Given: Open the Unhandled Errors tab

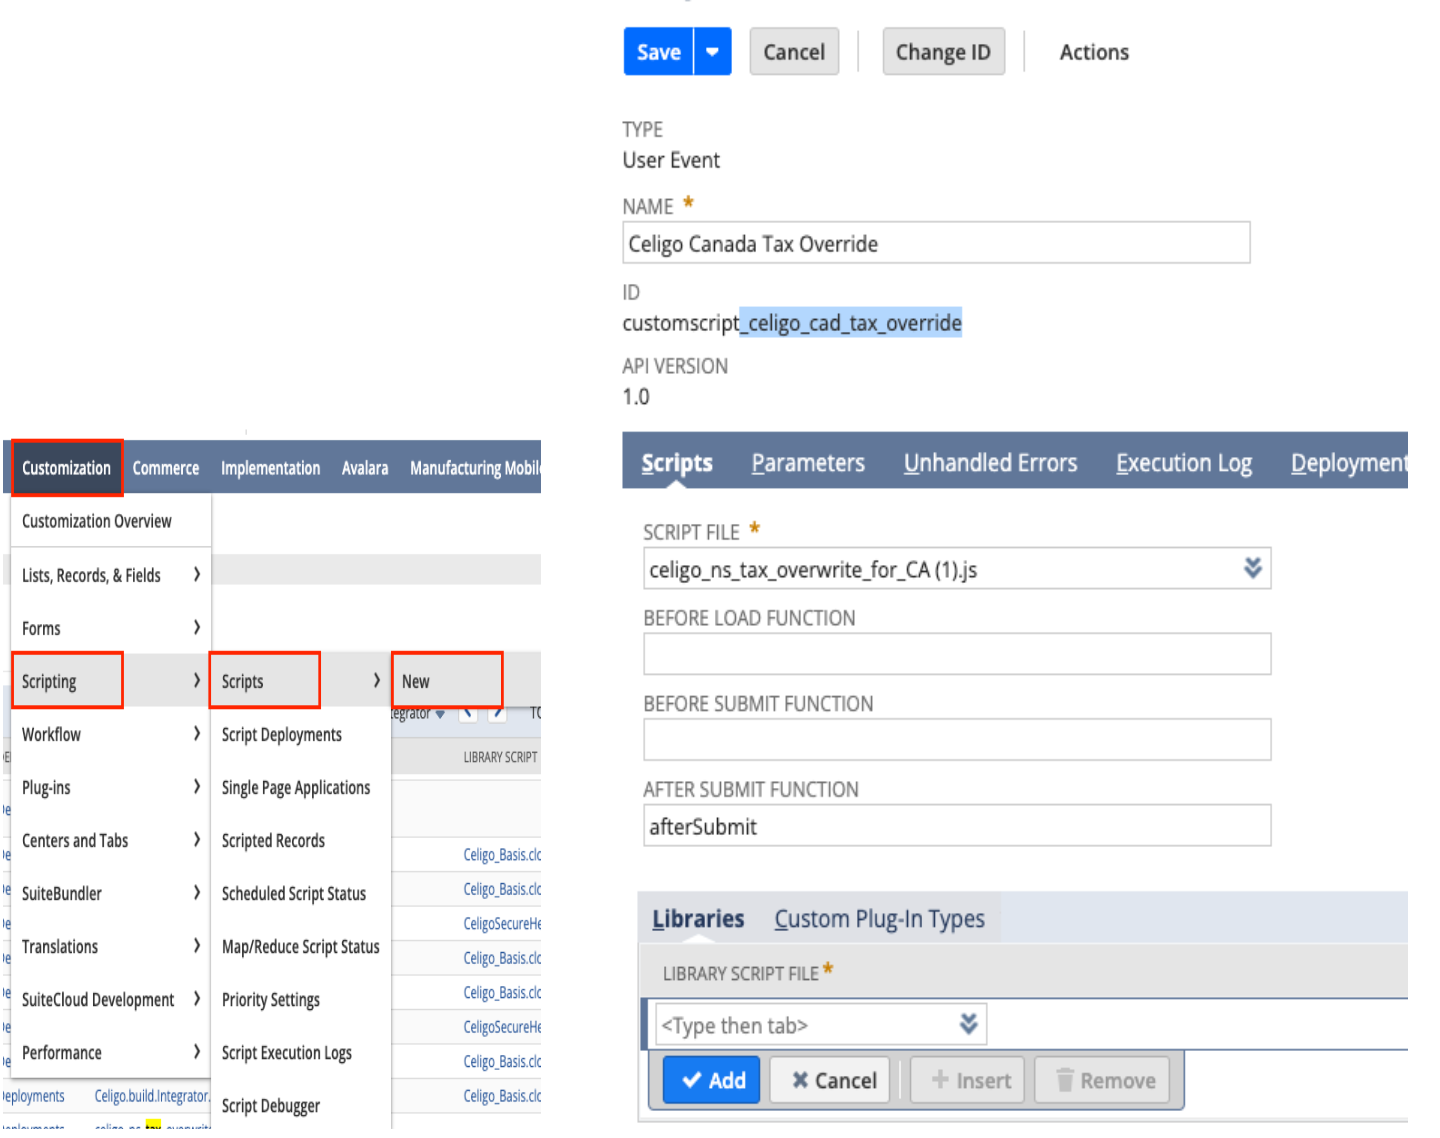Looking at the screenshot, I should point(990,463).
